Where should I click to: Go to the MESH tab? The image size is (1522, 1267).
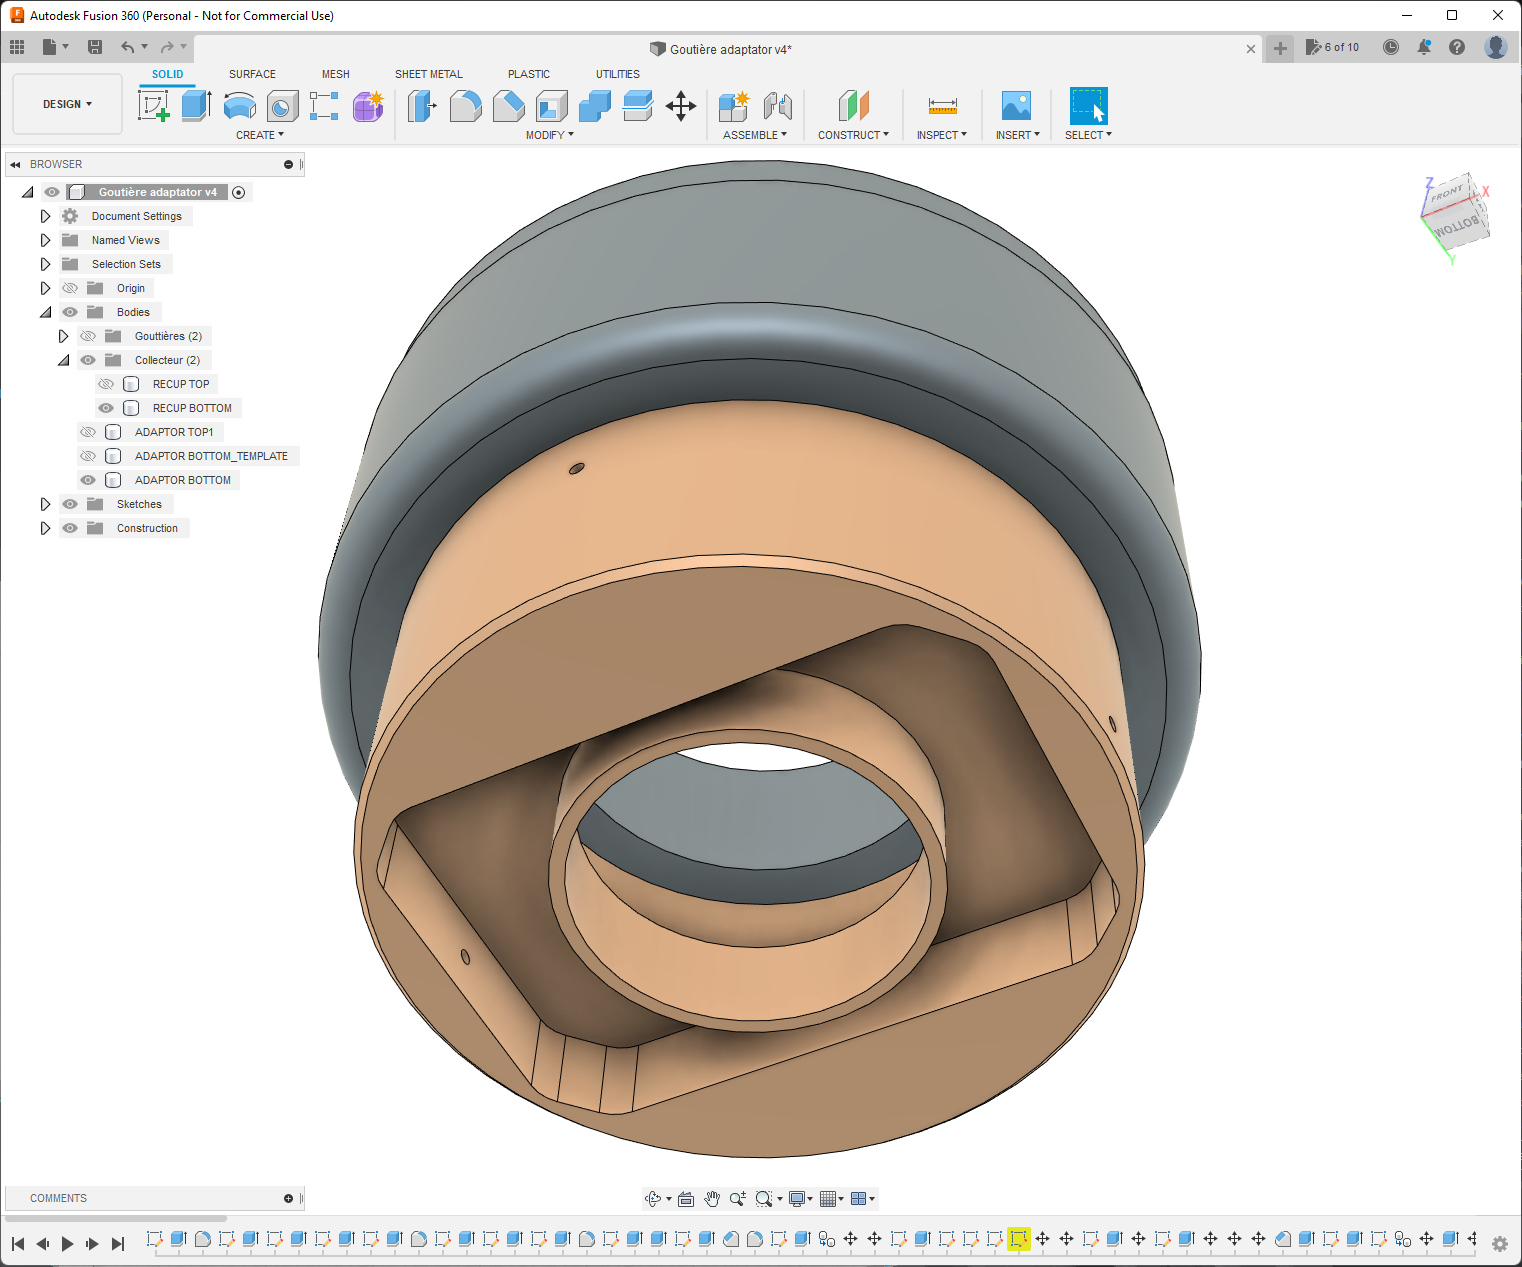[336, 74]
